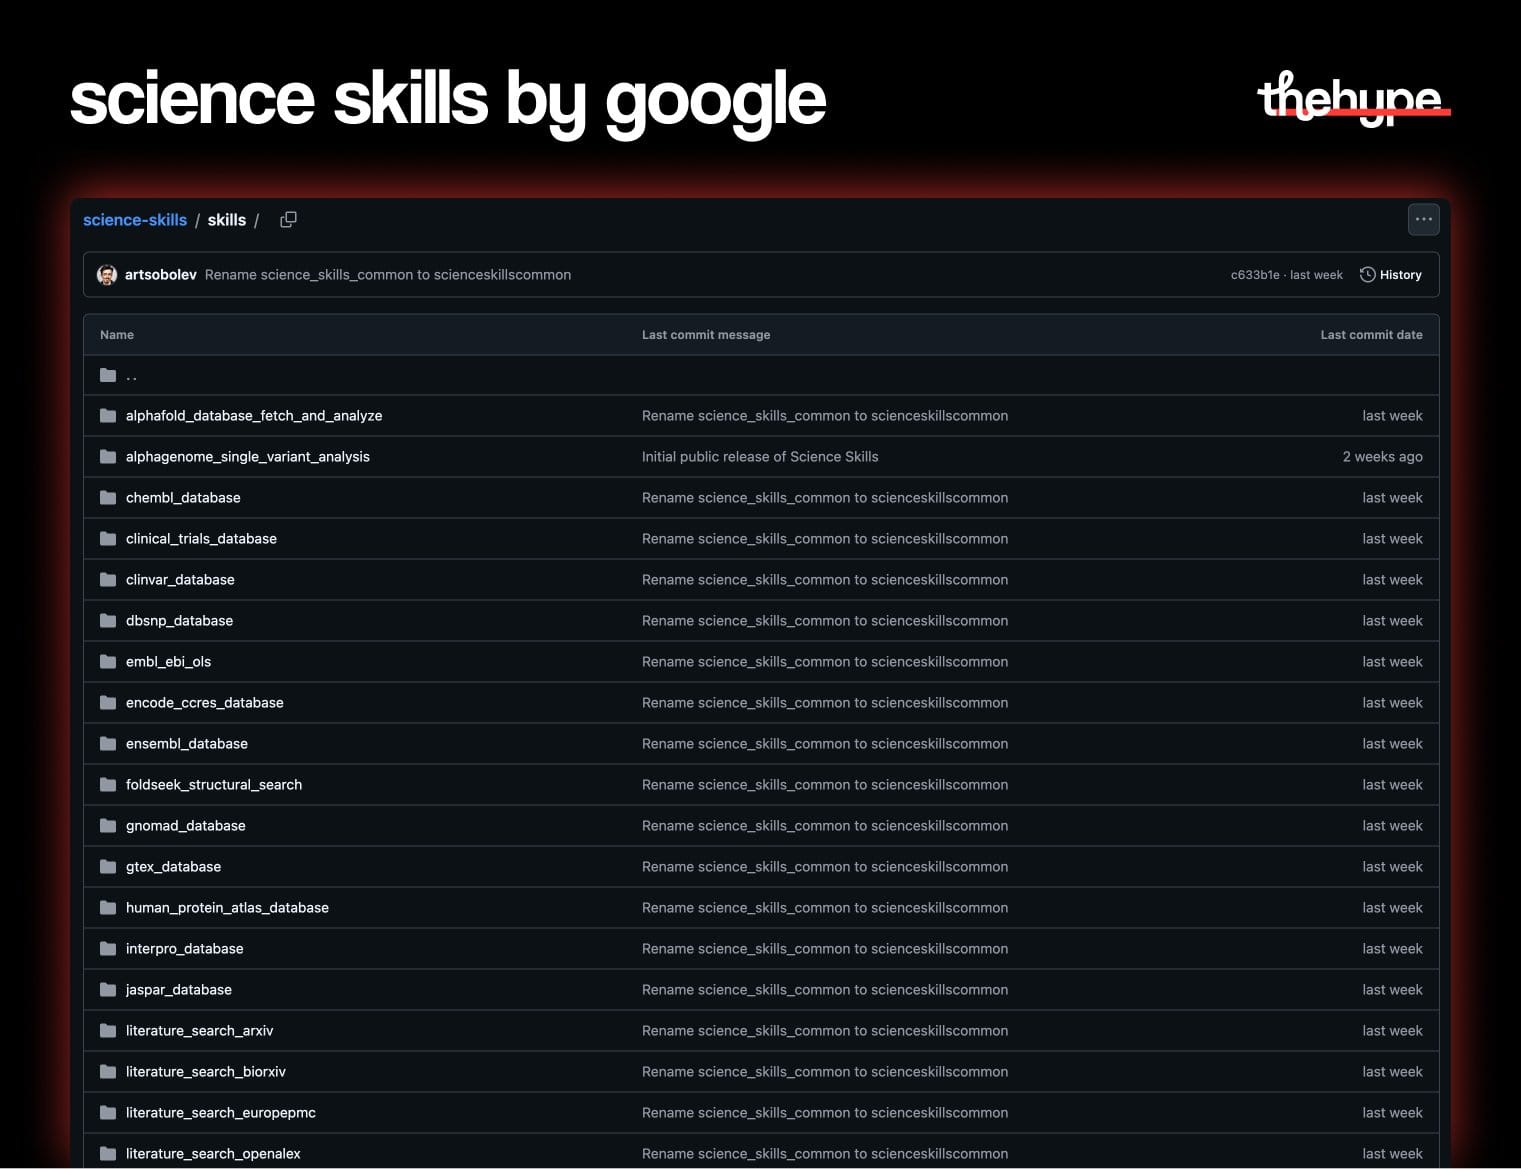The height and width of the screenshot is (1169, 1521).
Task: Open artsobolev's avatar image
Action: (x=107, y=275)
